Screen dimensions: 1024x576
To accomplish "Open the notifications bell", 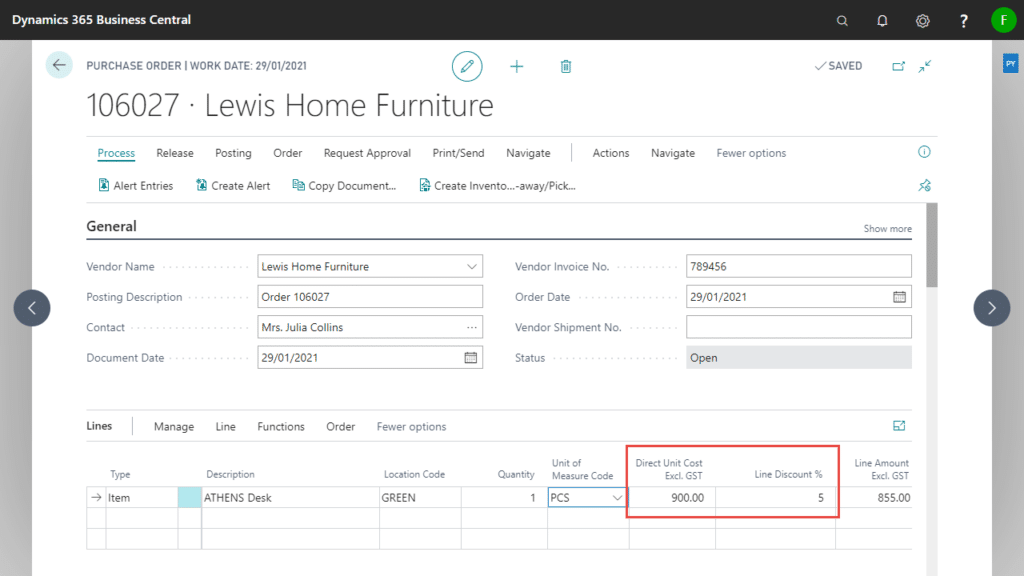I will click(882, 20).
